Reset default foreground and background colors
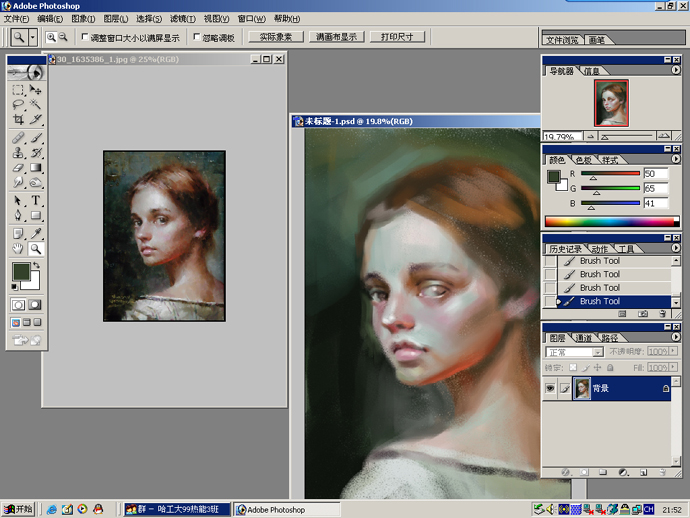Viewport: 690px width, 518px height. [14, 287]
